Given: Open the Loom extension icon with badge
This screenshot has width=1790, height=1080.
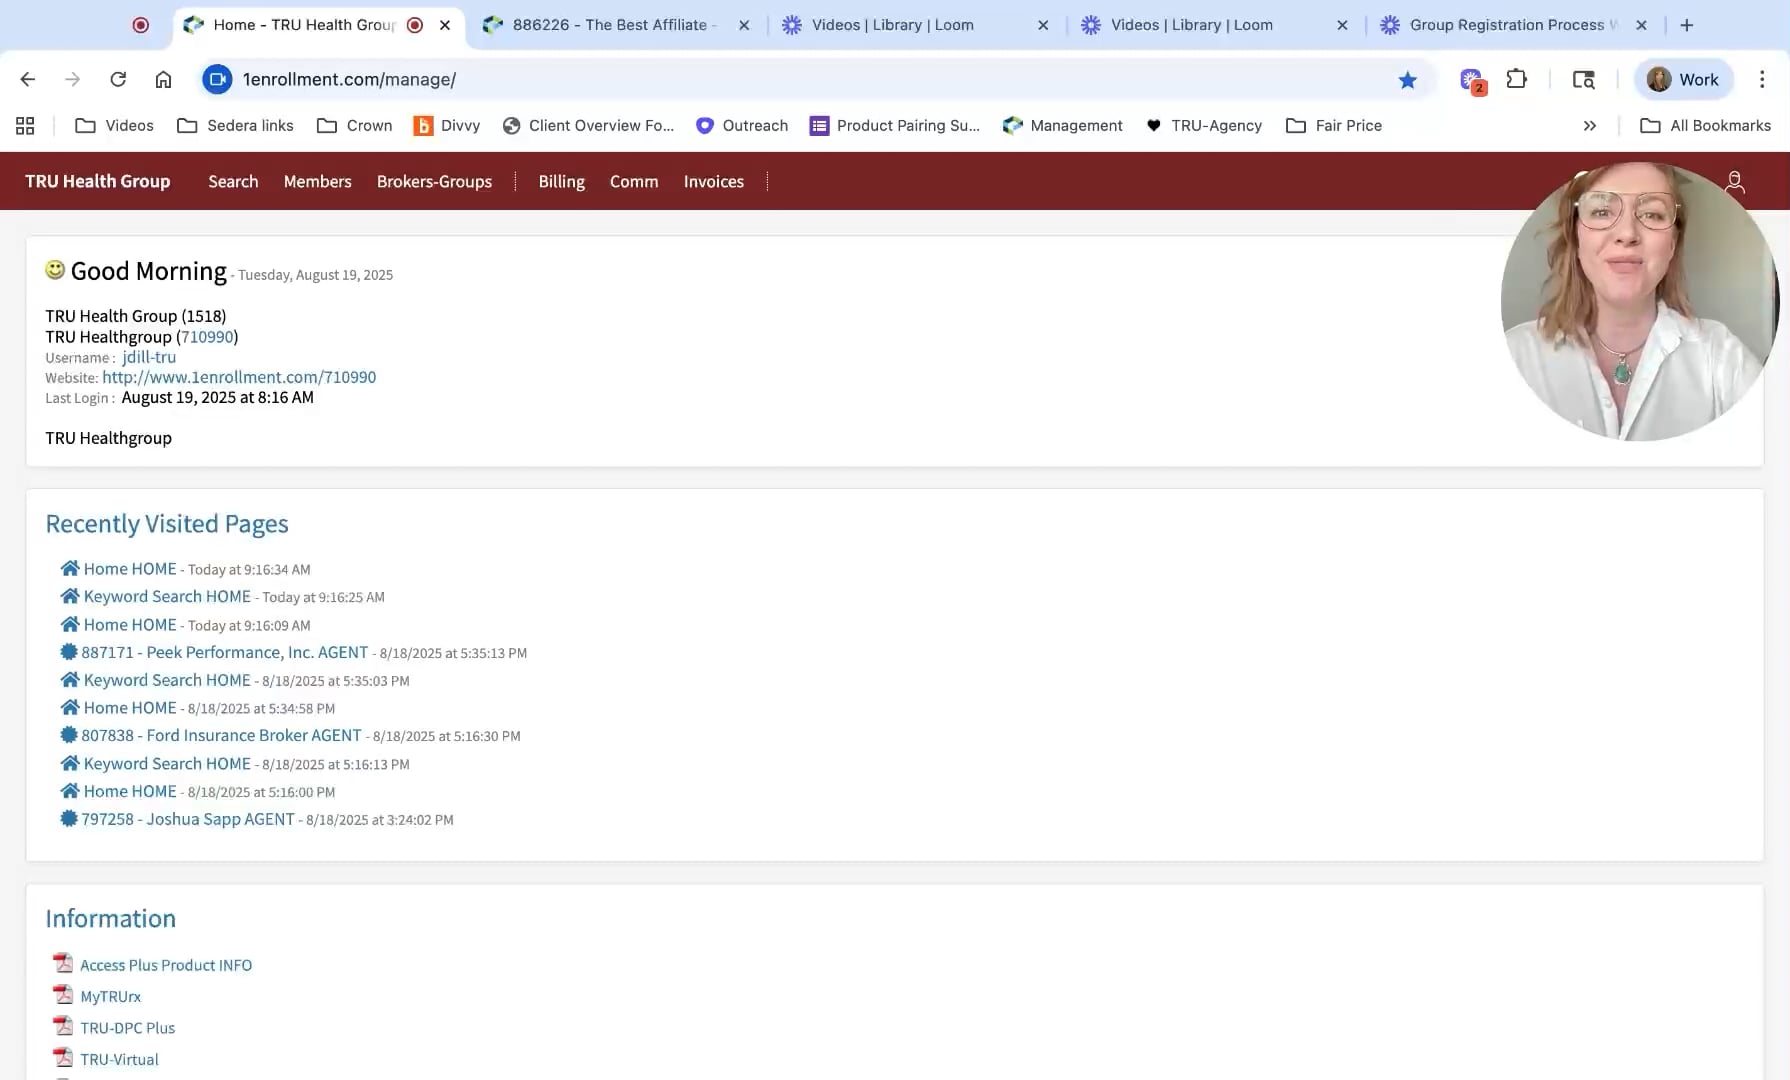Looking at the screenshot, I should pyautogui.click(x=1472, y=80).
